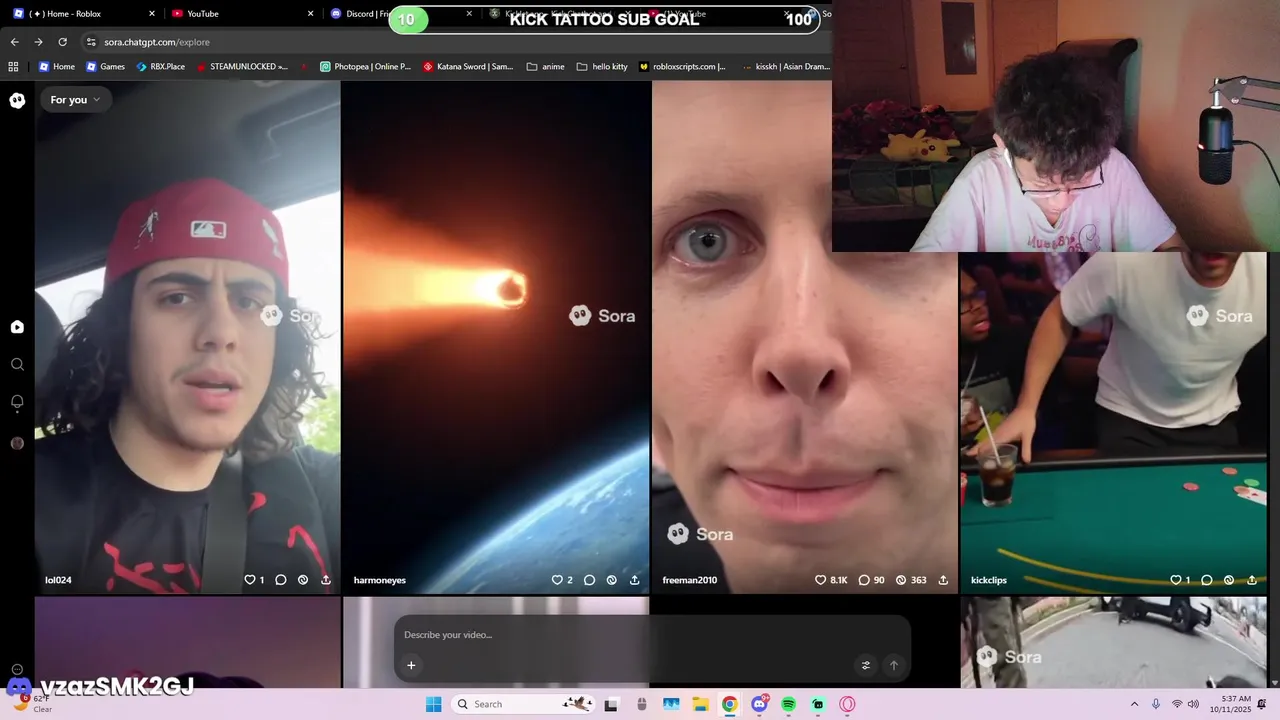Reload the Sora page

pos(62,42)
